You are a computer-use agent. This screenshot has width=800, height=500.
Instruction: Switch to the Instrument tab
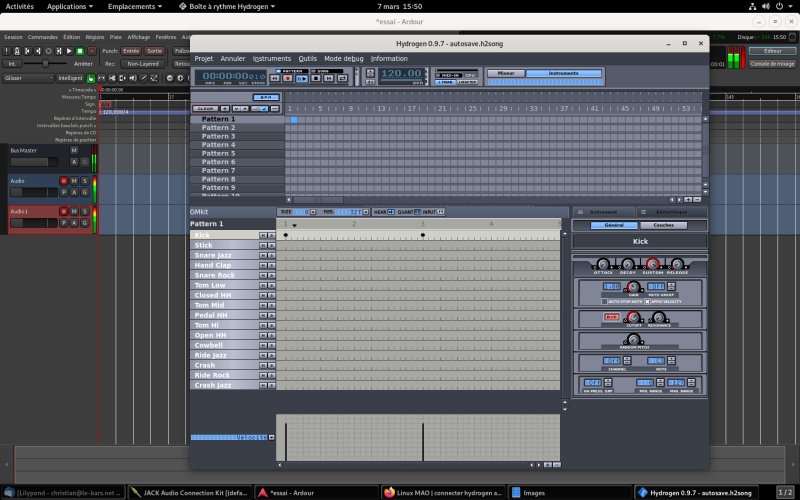(604, 212)
